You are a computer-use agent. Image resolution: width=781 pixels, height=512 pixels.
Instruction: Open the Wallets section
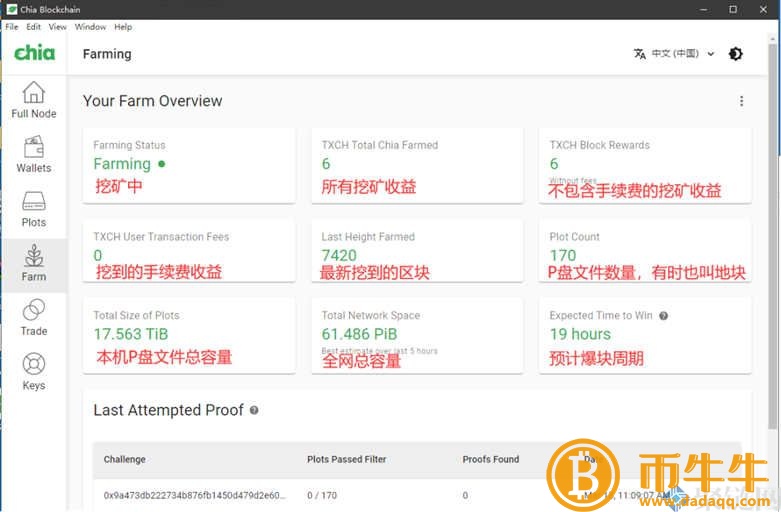click(34, 154)
